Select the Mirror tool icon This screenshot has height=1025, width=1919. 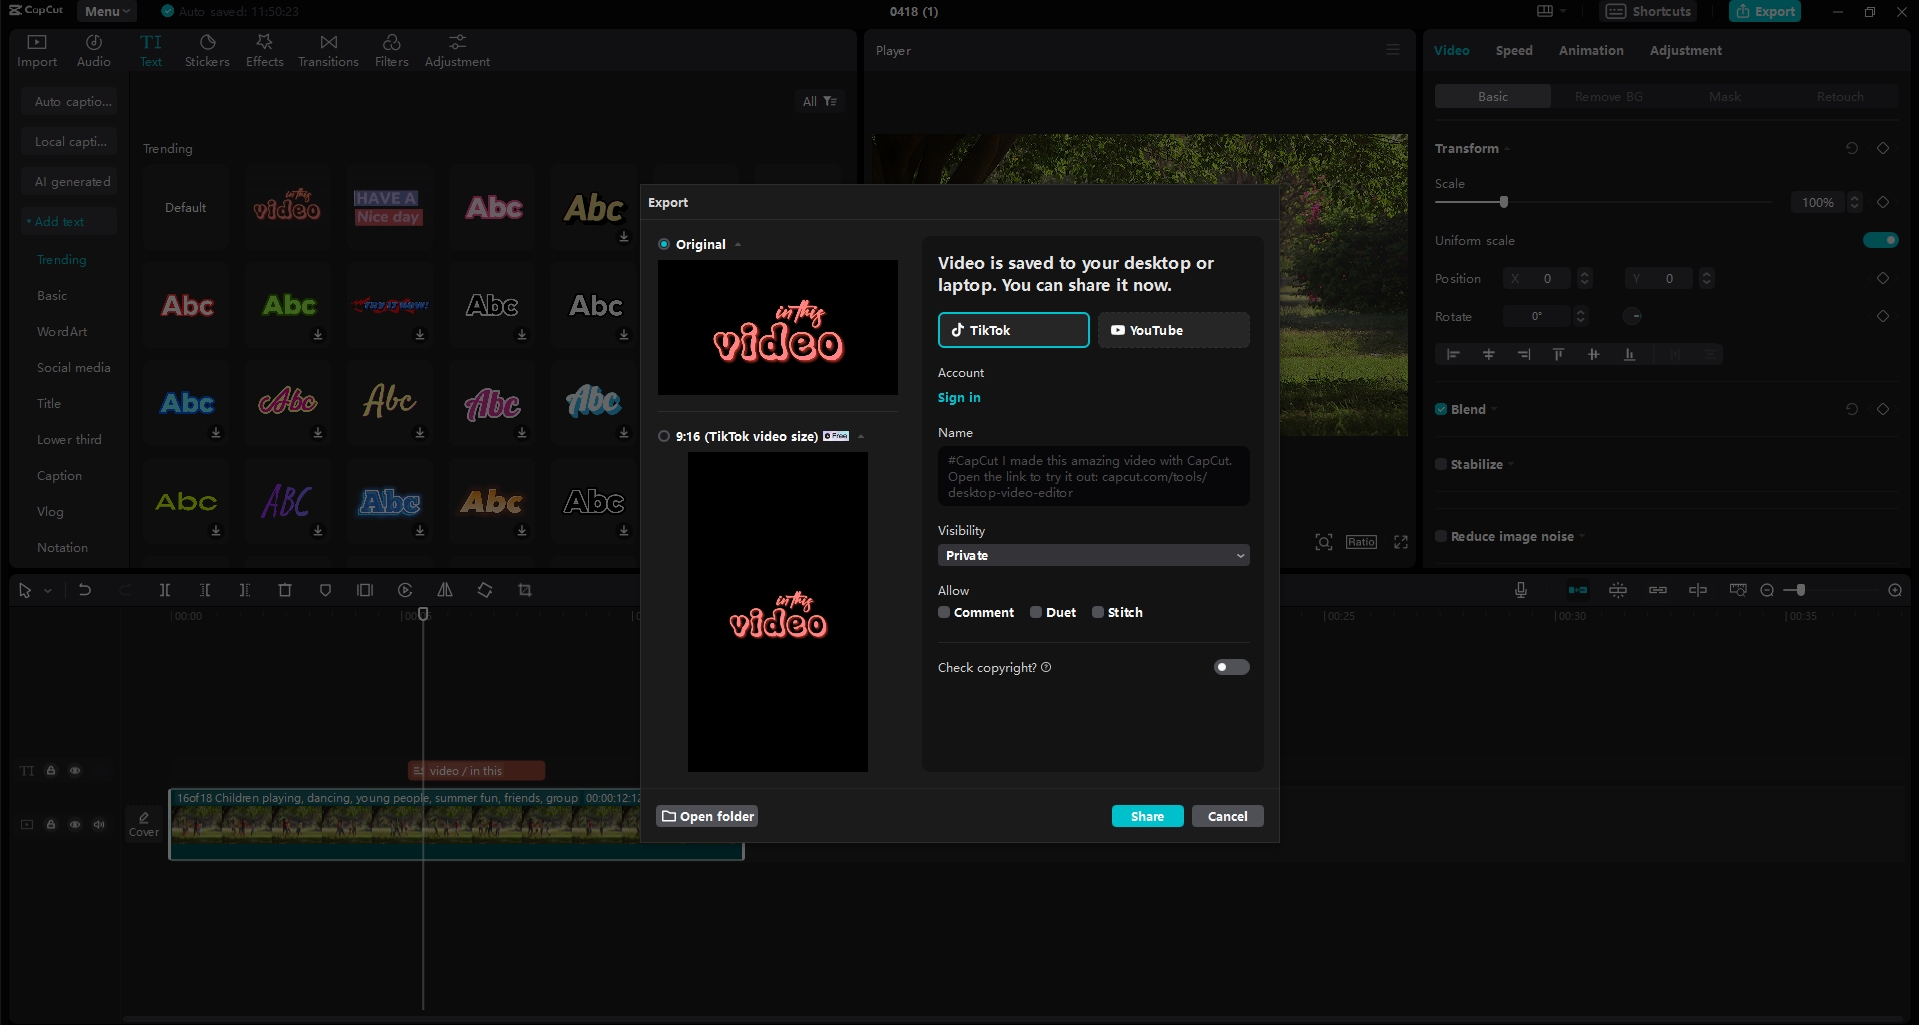445,590
